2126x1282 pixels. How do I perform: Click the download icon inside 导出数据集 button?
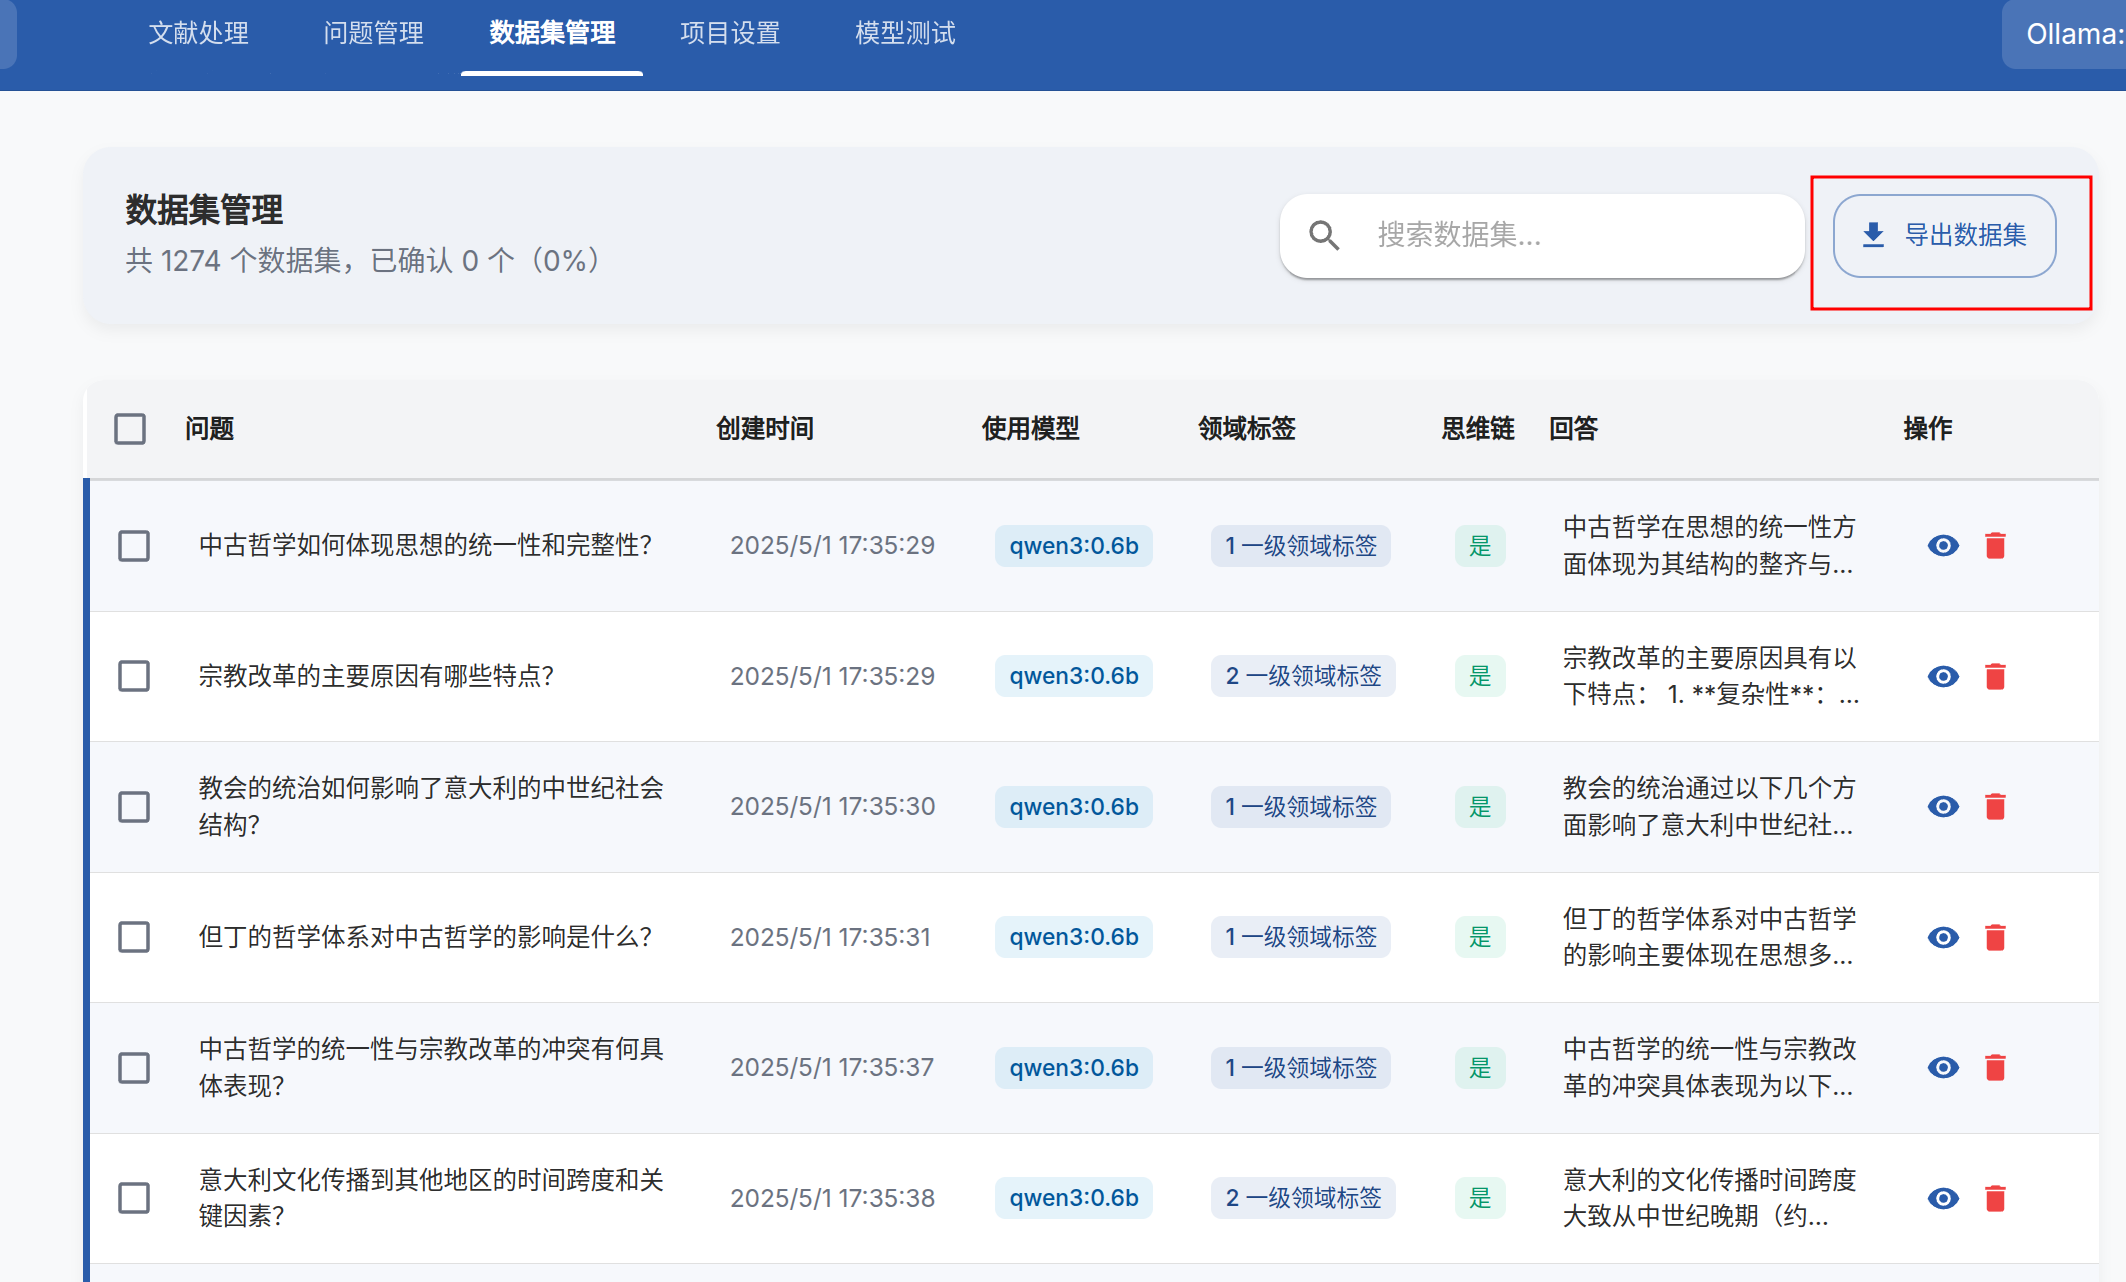pos(1874,236)
